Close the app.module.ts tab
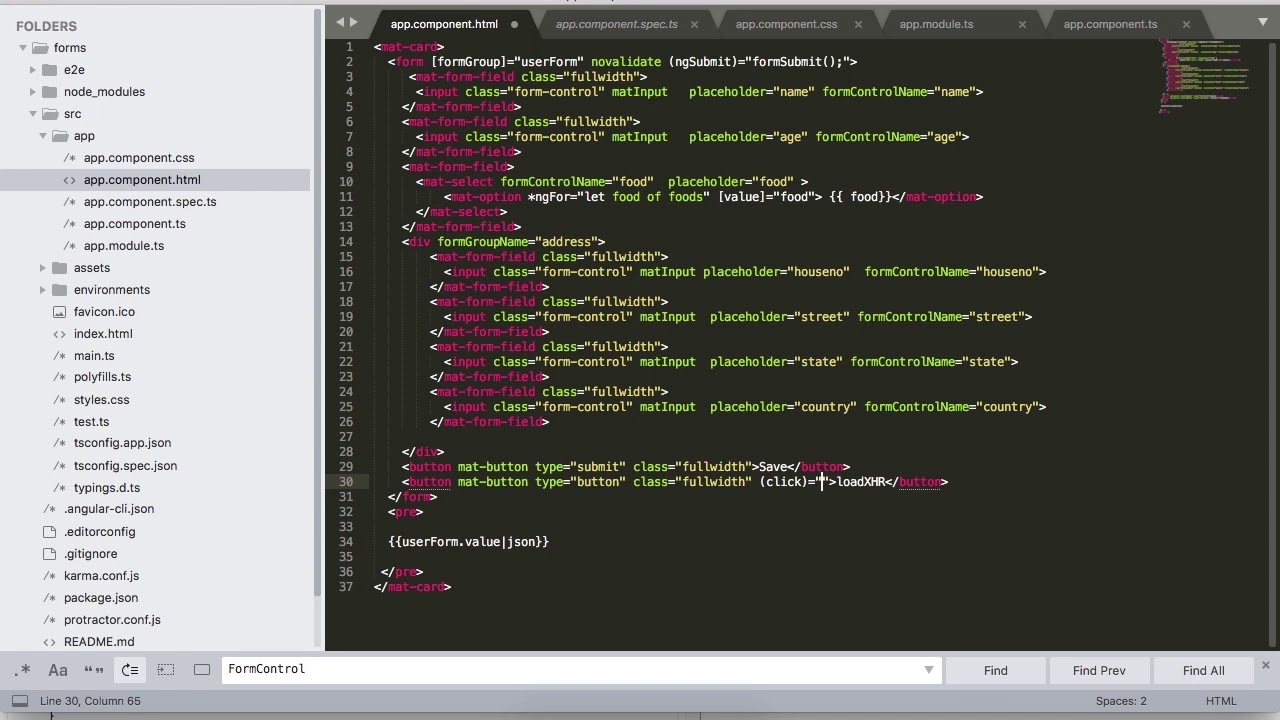The height and width of the screenshot is (720, 1280). tap(1022, 24)
